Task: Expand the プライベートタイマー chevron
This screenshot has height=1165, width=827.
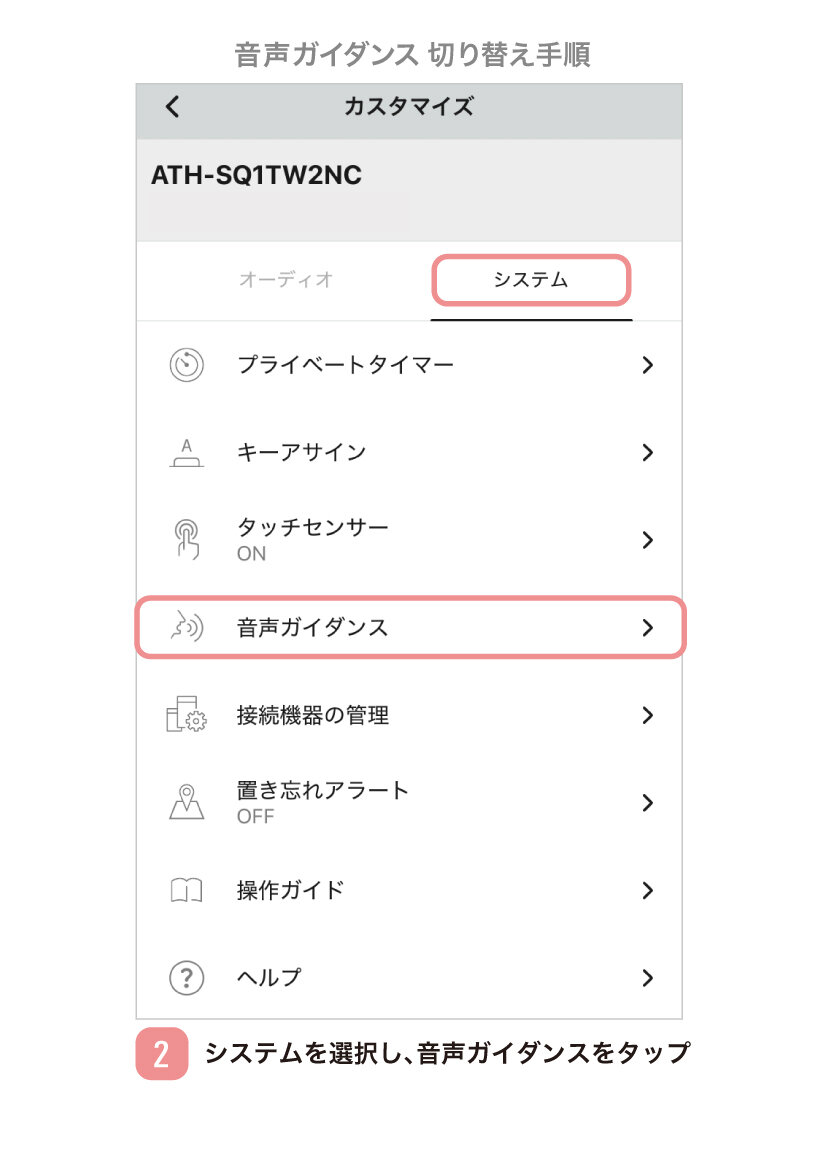Action: (x=647, y=365)
